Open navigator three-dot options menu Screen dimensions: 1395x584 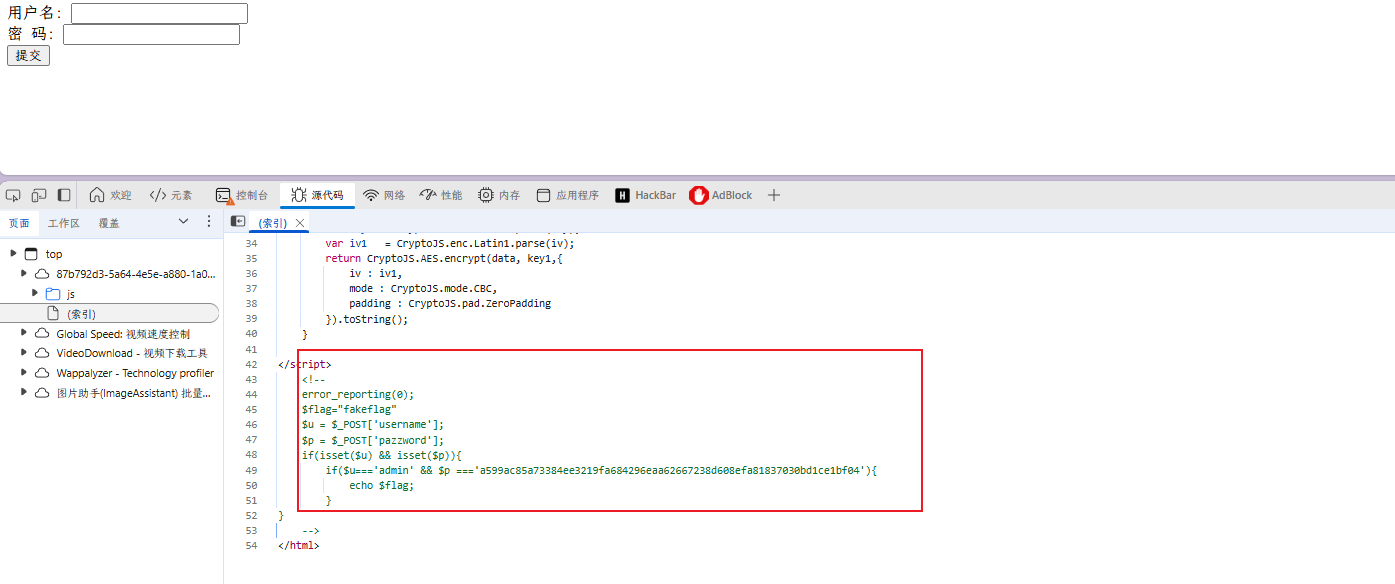pos(208,222)
